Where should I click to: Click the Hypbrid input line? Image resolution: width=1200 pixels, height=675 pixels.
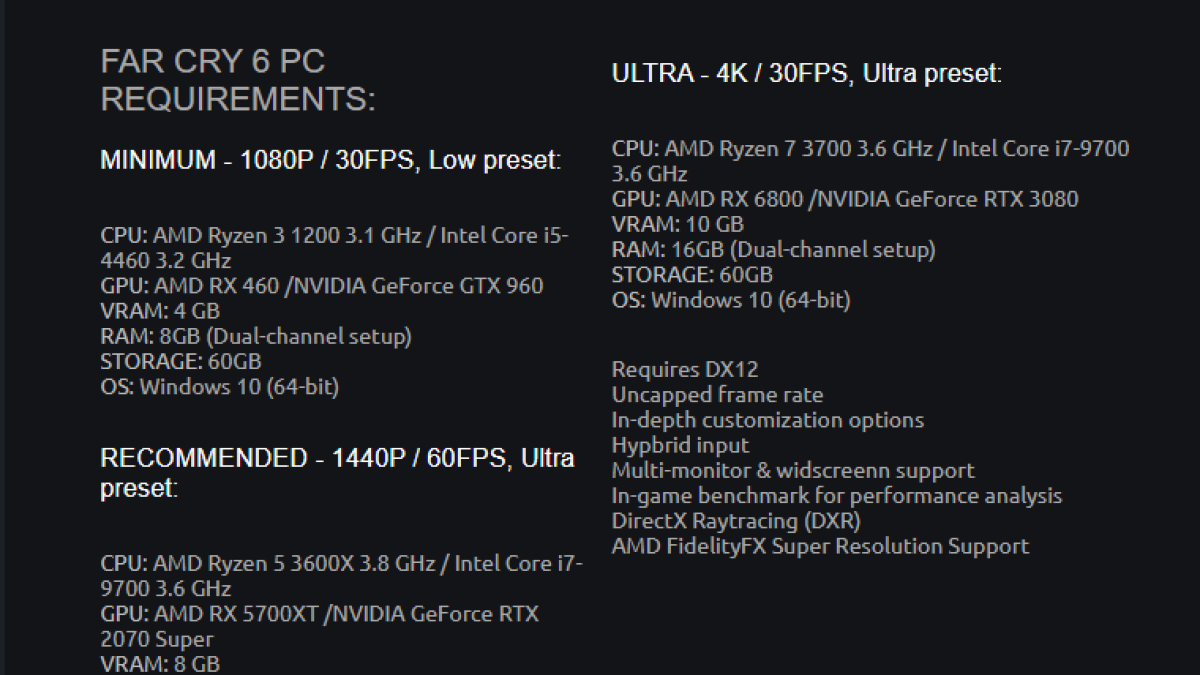click(680, 445)
